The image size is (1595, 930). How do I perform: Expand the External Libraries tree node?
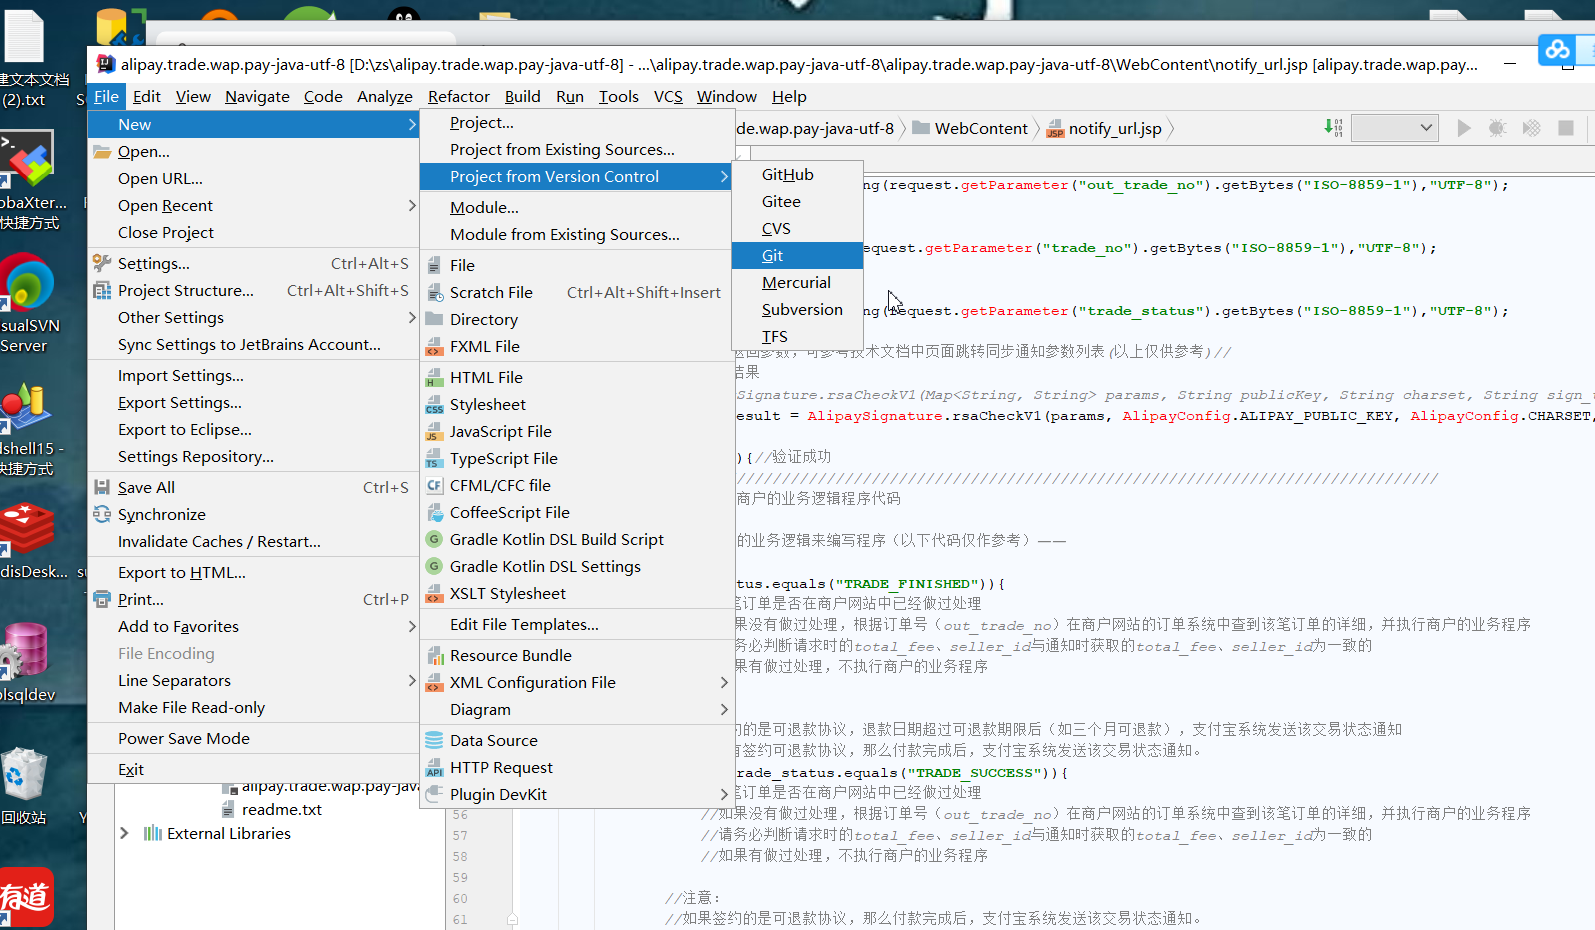tap(124, 833)
